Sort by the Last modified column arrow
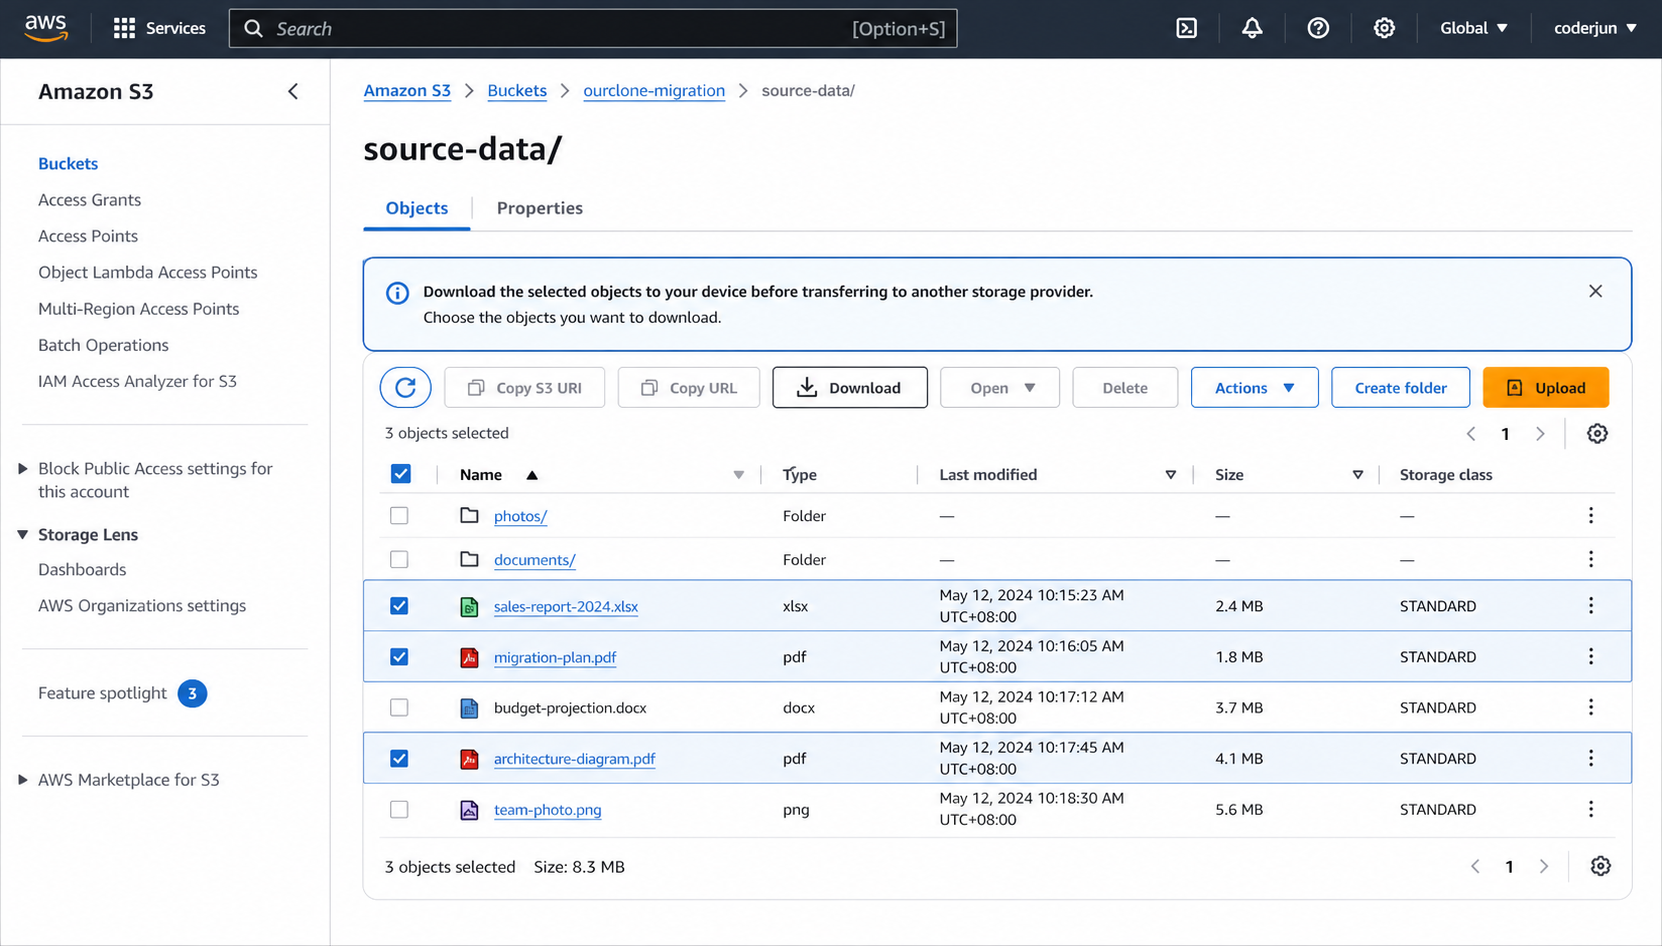Viewport: 1662px width, 946px height. coord(1170,475)
